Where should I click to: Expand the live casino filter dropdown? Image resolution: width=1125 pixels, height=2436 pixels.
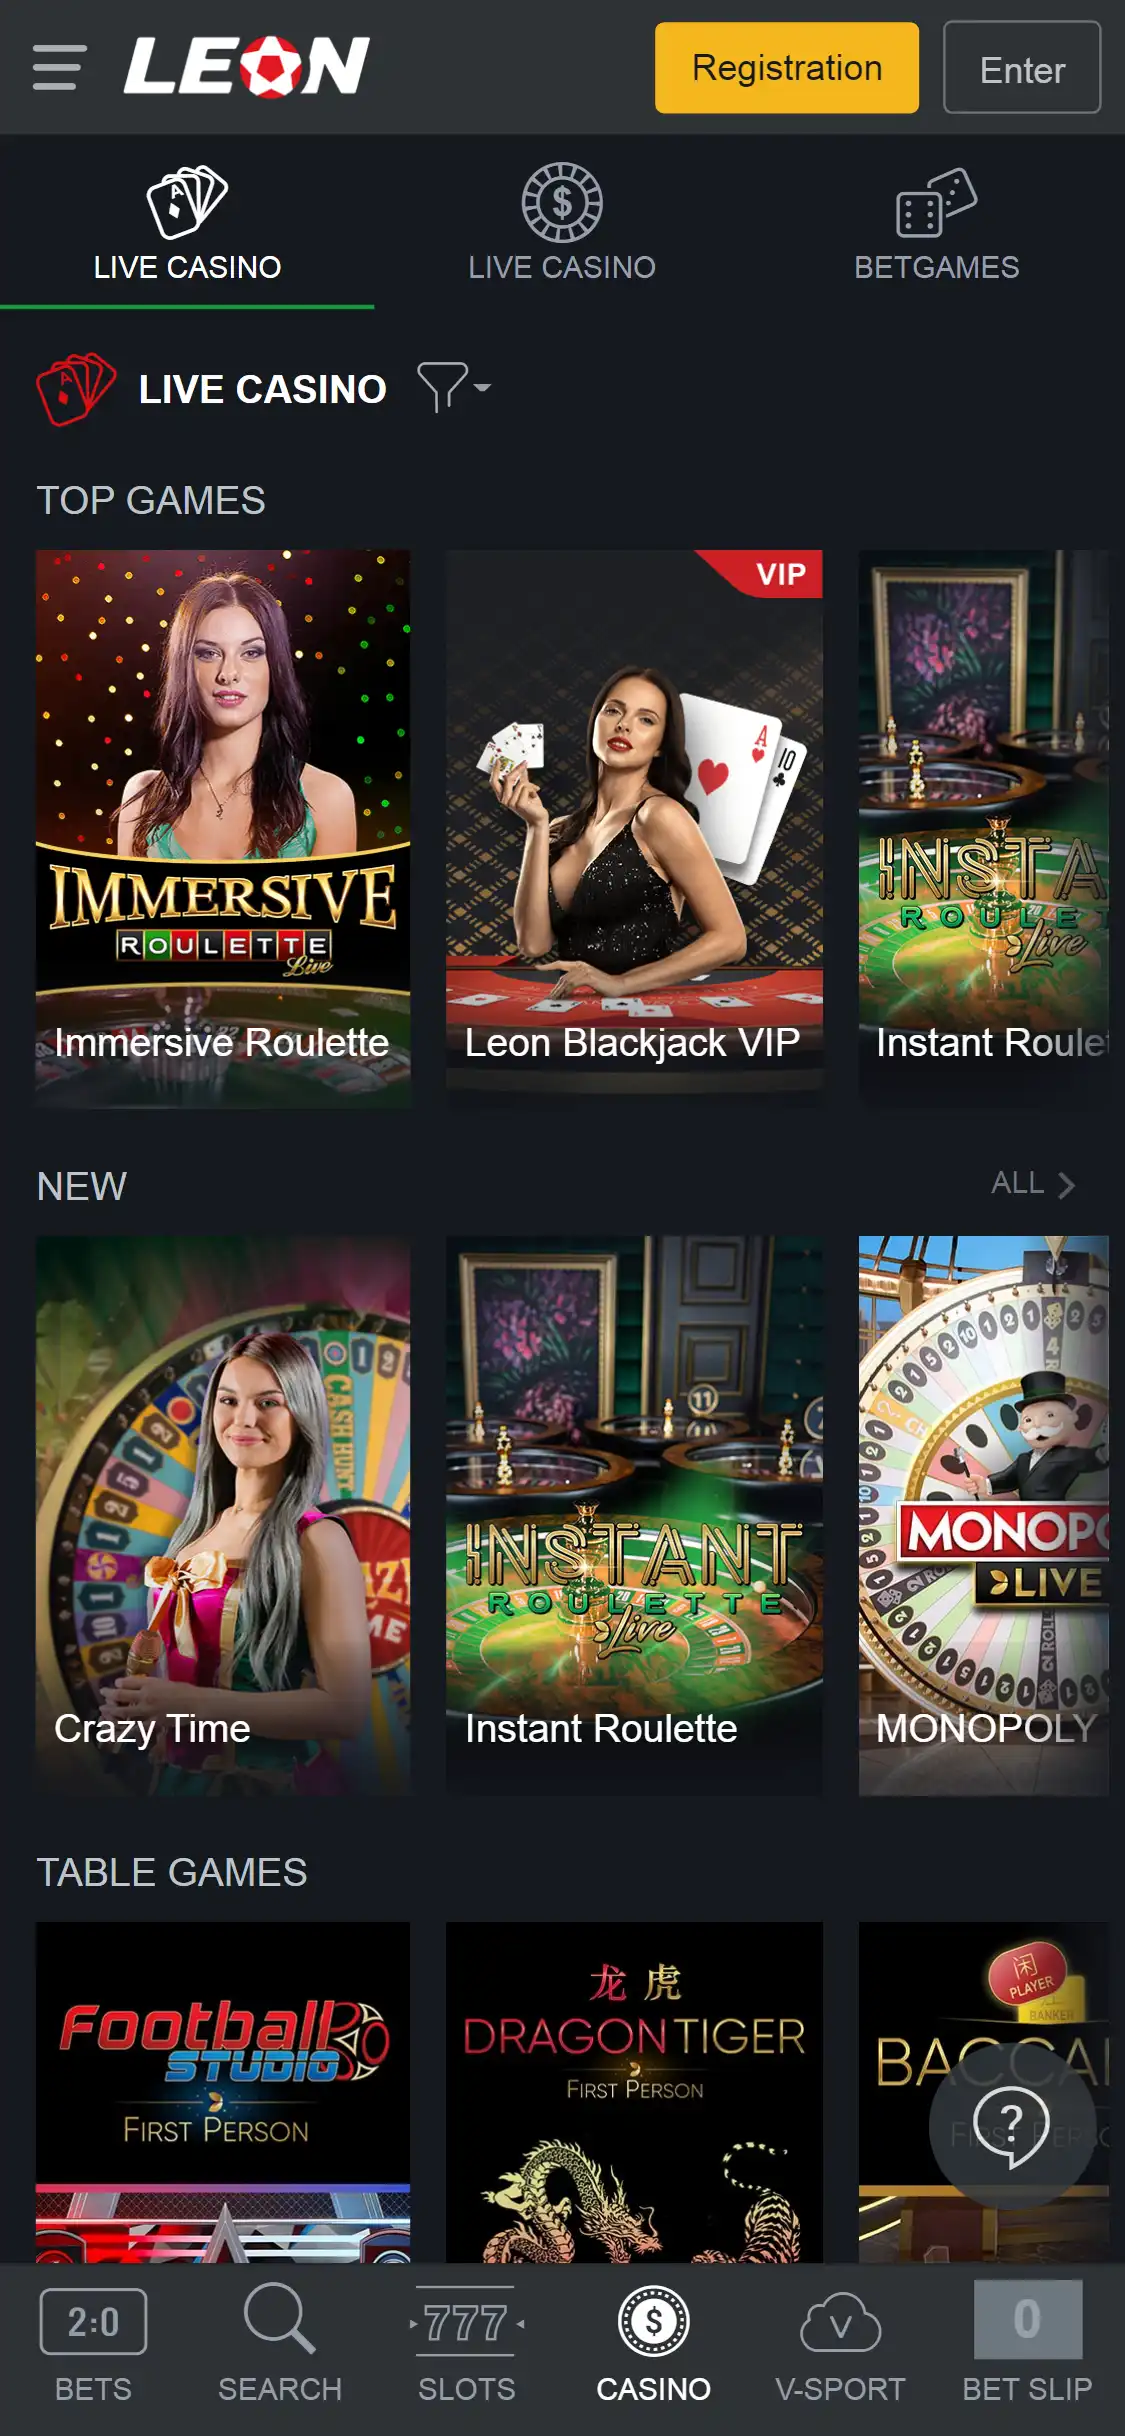point(454,387)
